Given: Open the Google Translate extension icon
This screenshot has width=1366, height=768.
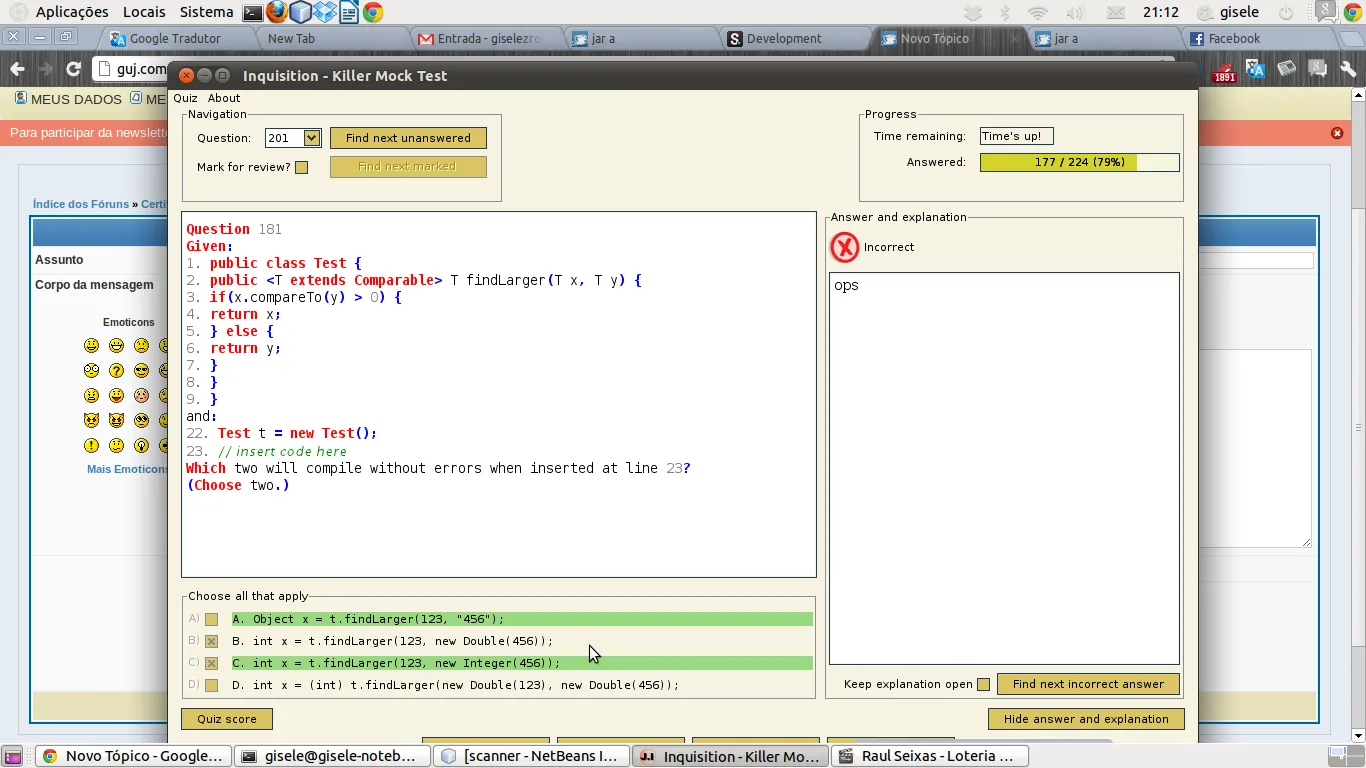Looking at the screenshot, I should [1255, 69].
